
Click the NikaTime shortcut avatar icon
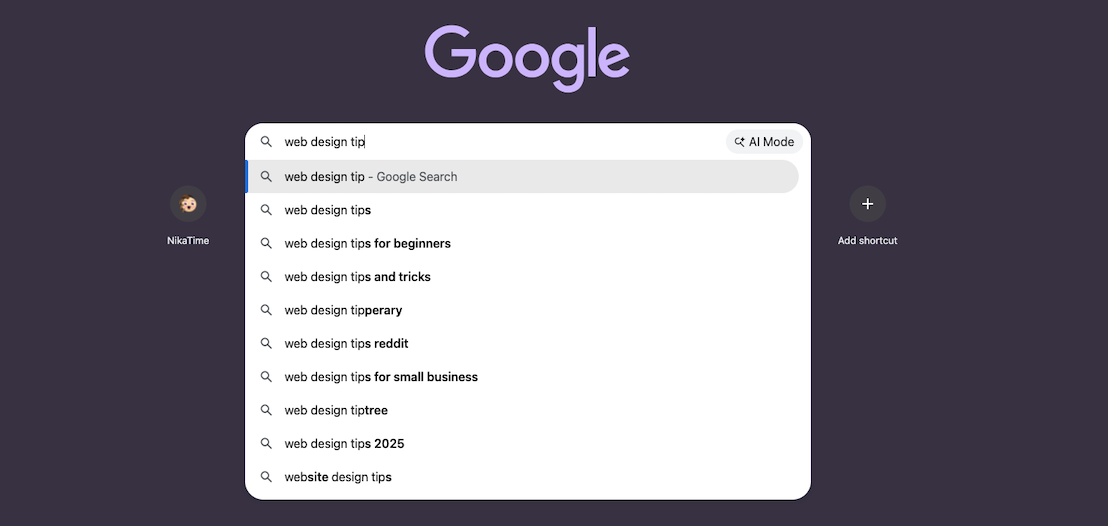click(188, 204)
